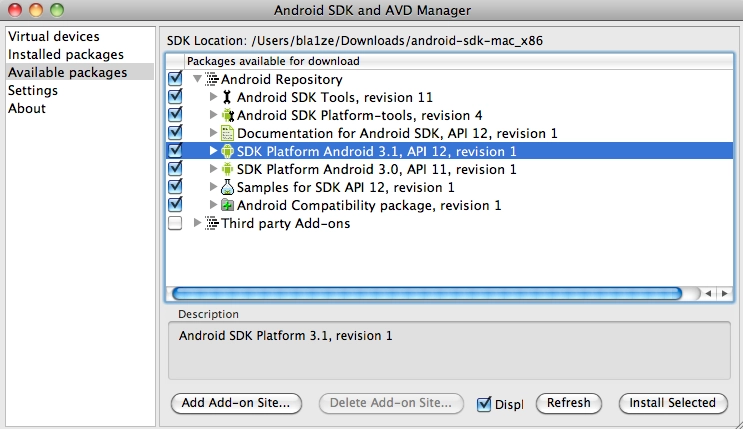This screenshot has height=429, width=743.
Task: Uncheck Android SDK Tools revision 11 checkbox
Action: click(175, 96)
